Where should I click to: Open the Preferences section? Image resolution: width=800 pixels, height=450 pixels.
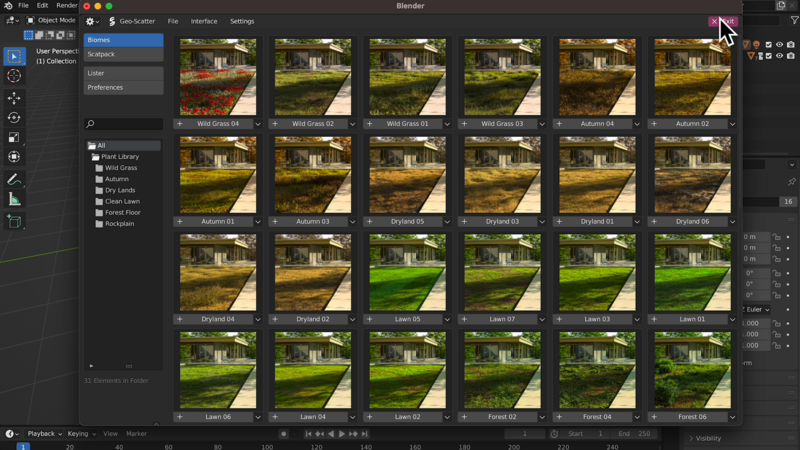point(123,87)
